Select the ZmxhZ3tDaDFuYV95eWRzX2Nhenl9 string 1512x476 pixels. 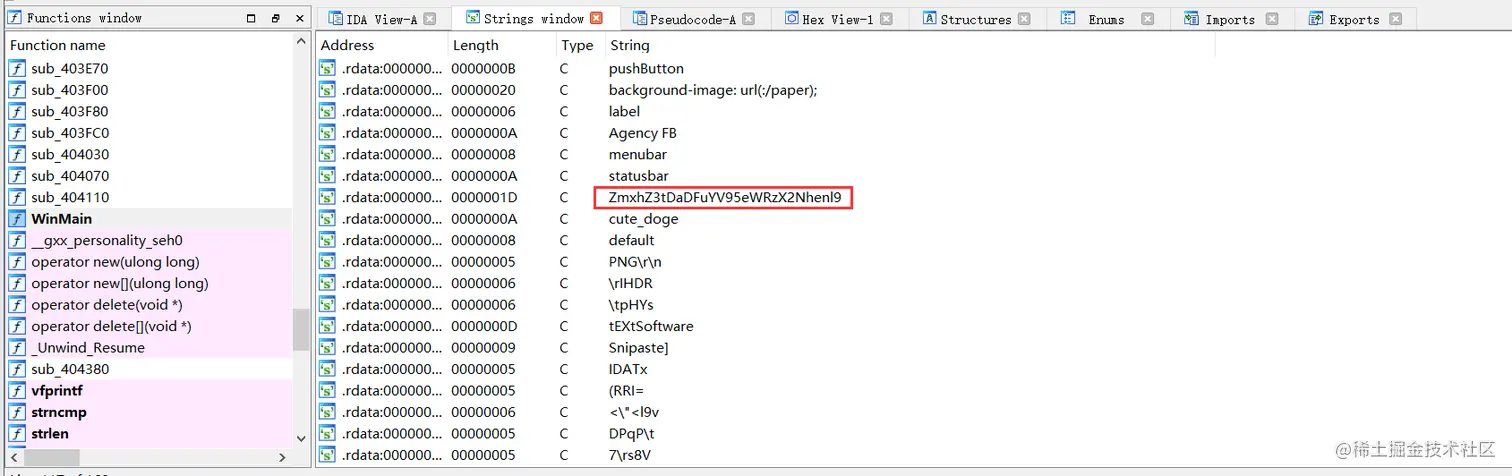[723, 198]
